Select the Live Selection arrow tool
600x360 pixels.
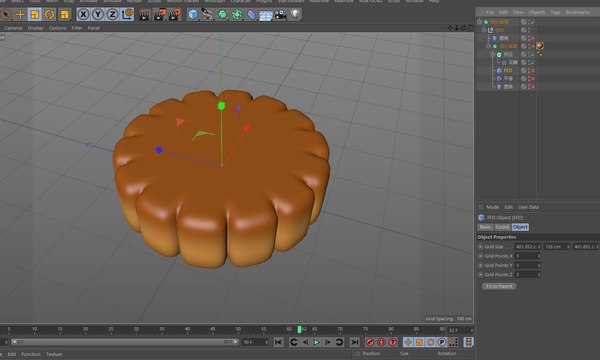pos(5,15)
